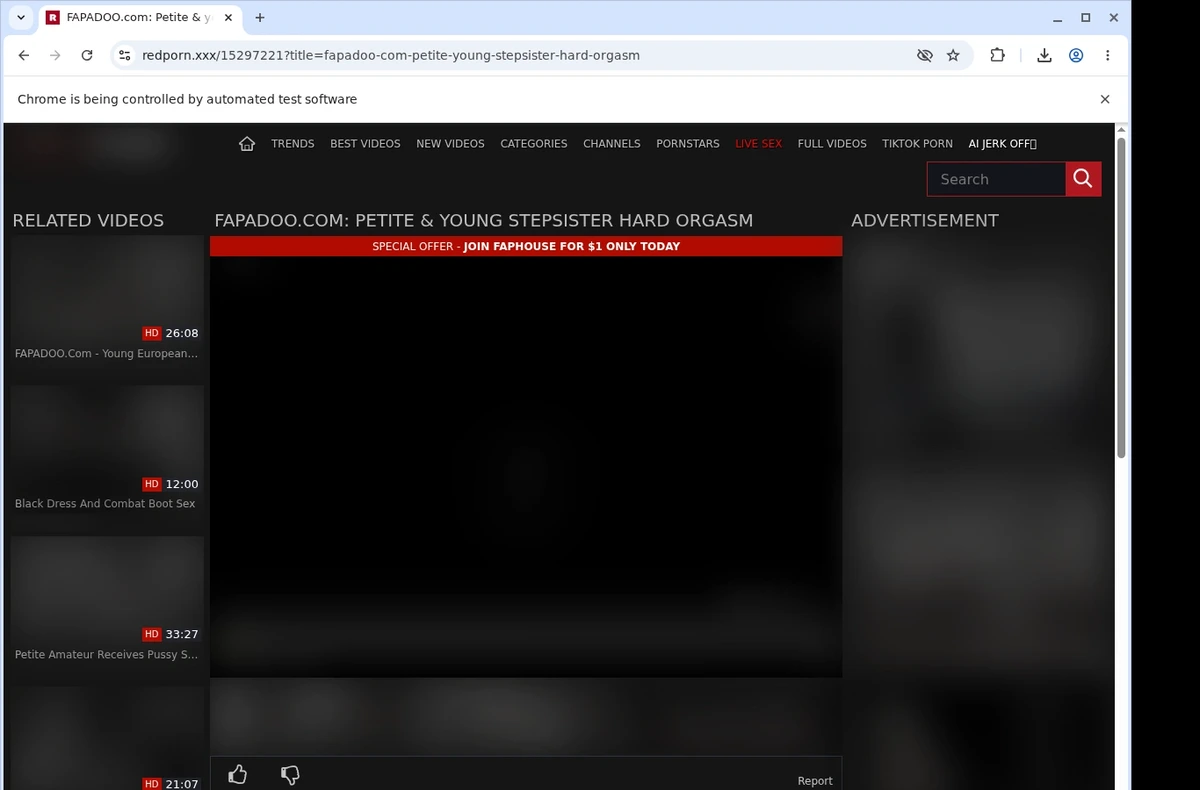Bookmark this page with the star icon
1200x790 pixels.
click(x=953, y=56)
